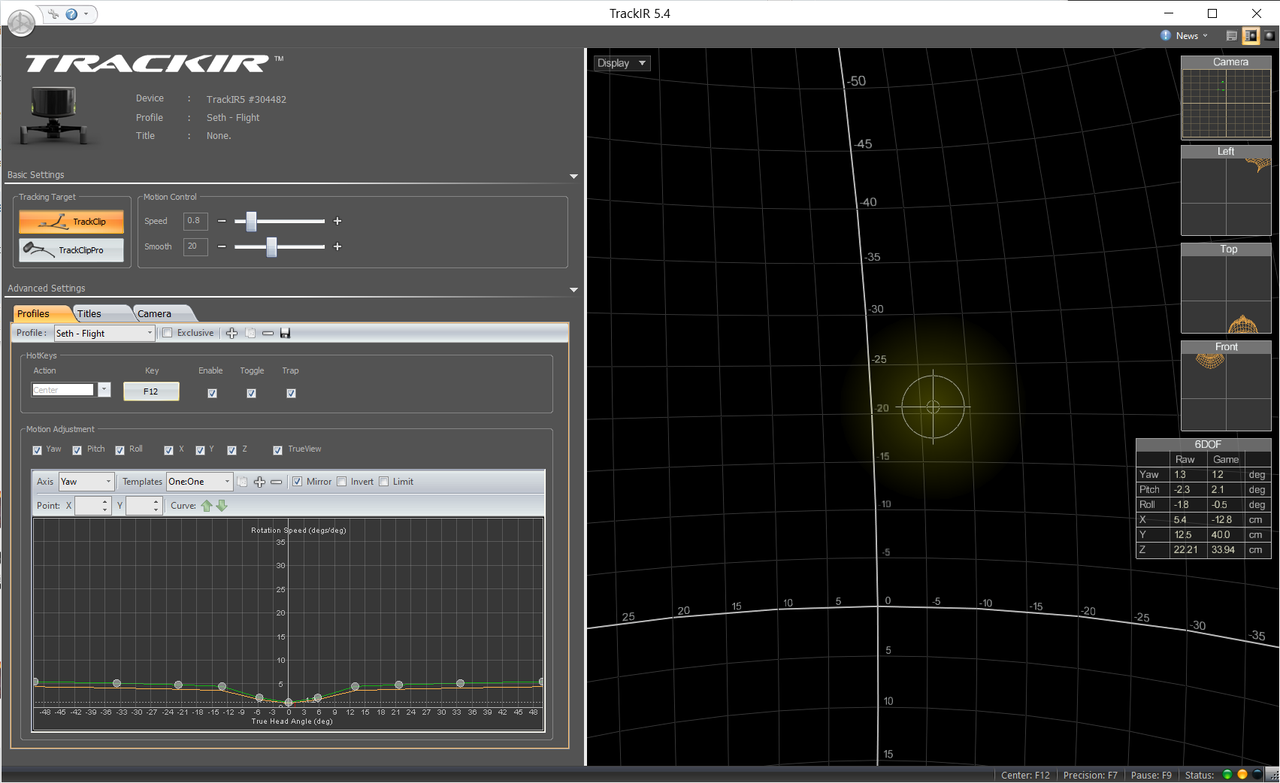Open the Templates dropdown showing One:One
Screen dimensions: 1280x783
(200, 482)
